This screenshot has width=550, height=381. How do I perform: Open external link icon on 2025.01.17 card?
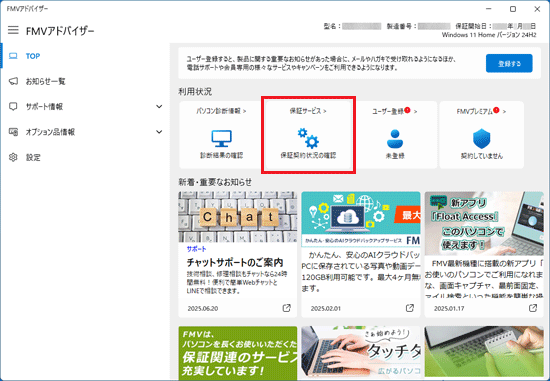(x=533, y=308)
